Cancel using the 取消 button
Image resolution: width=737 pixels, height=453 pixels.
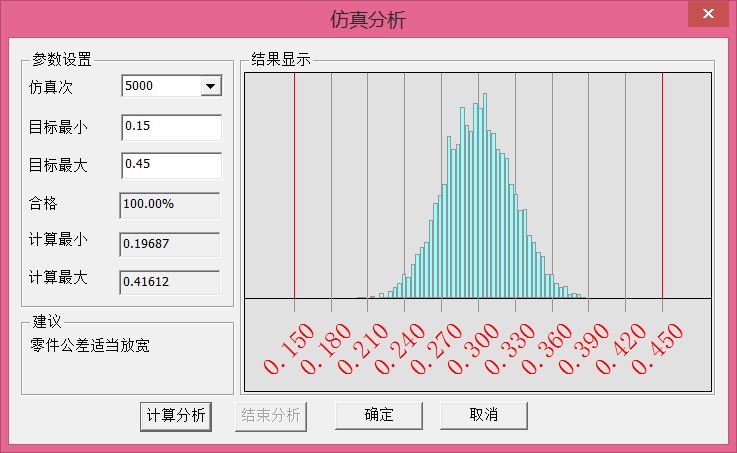point(483,415)
